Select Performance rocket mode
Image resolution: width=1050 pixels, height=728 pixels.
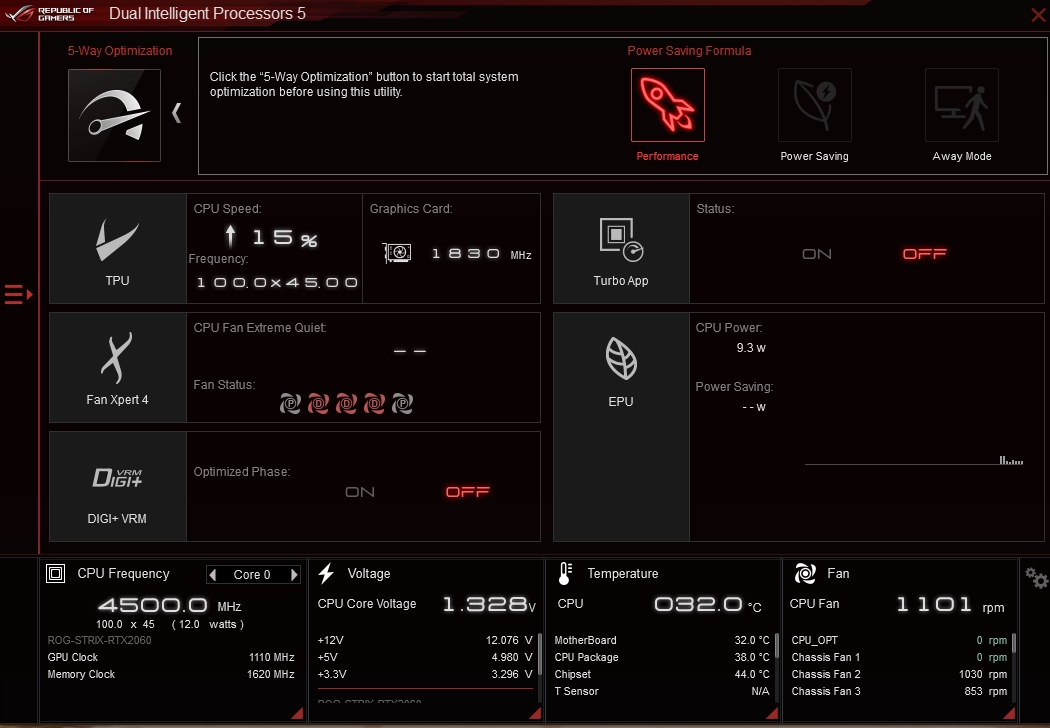668,105
